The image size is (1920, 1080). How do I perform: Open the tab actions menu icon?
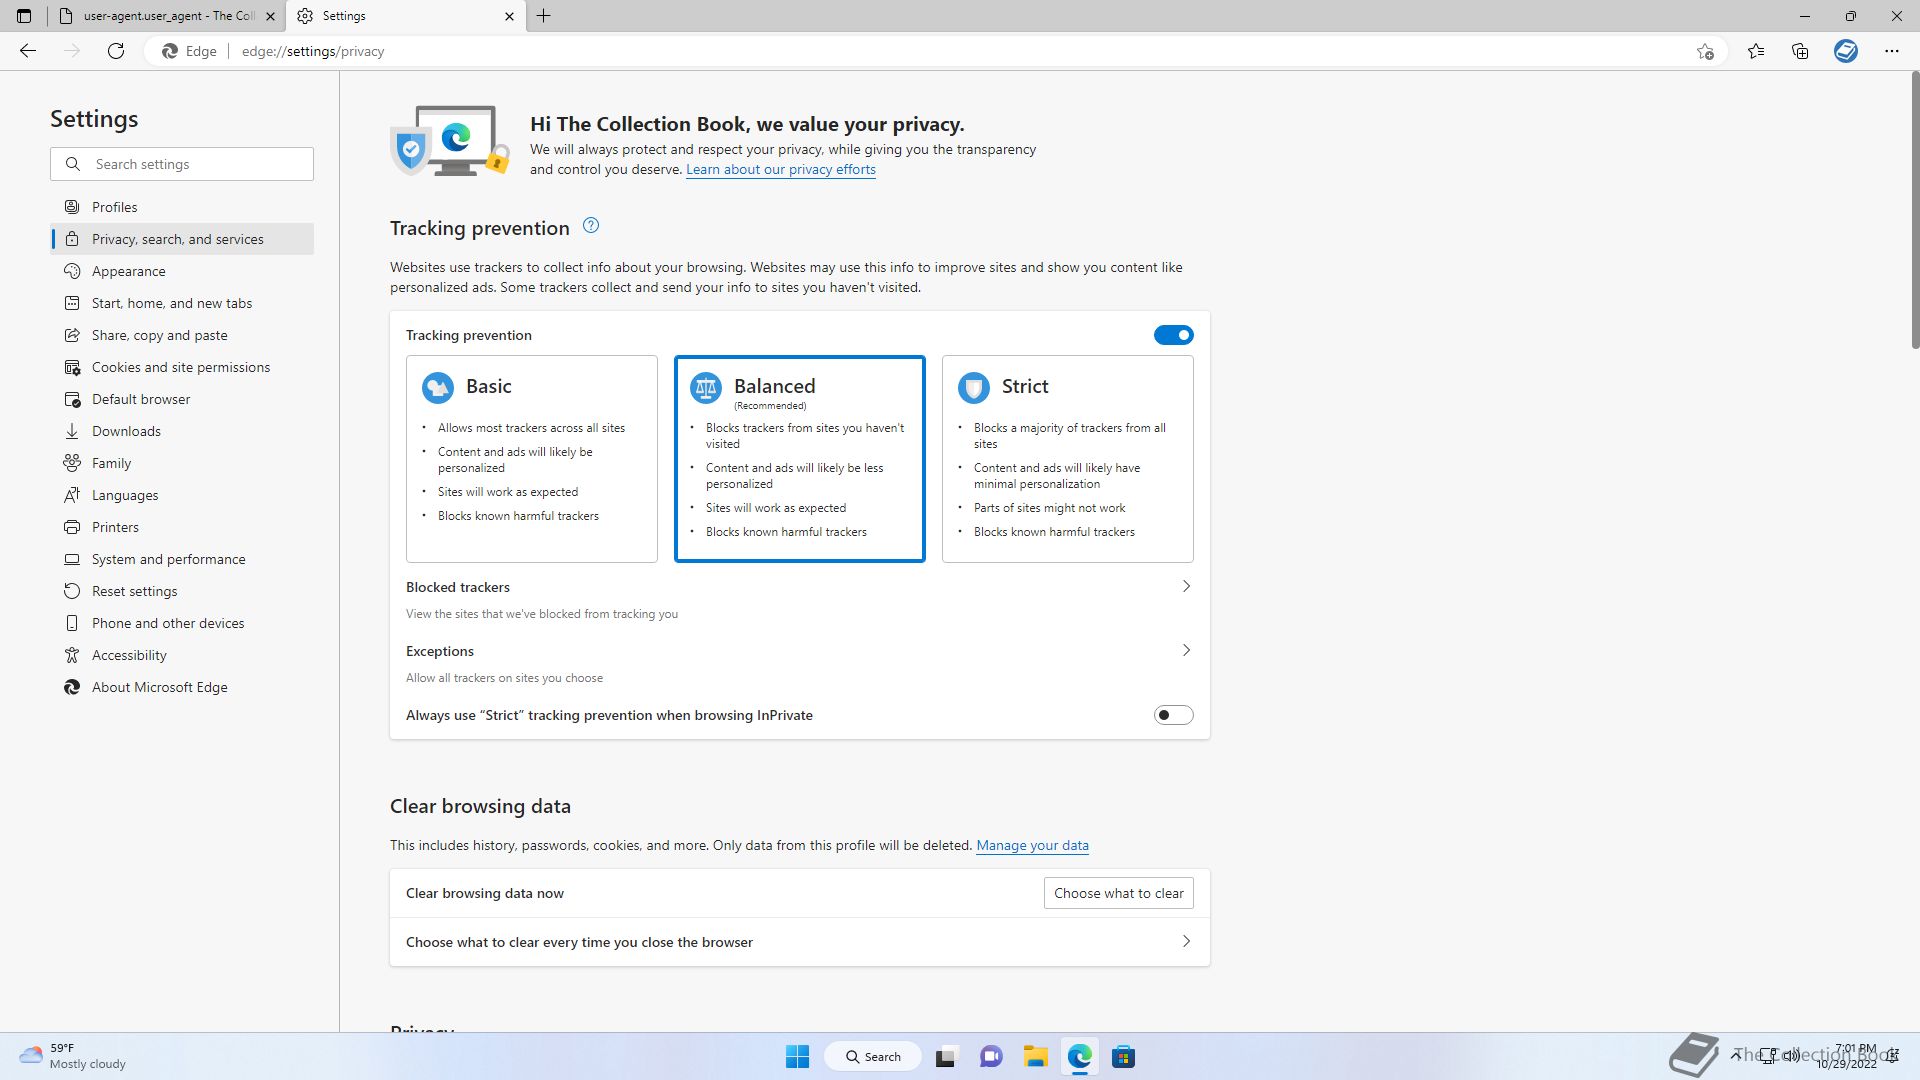tap(24, 16)
